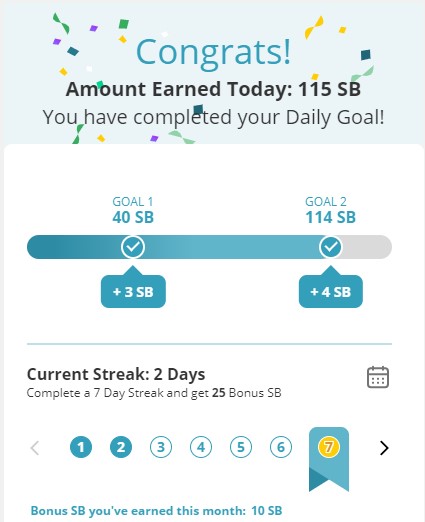Open the streak calendar icon

(378, 377)
